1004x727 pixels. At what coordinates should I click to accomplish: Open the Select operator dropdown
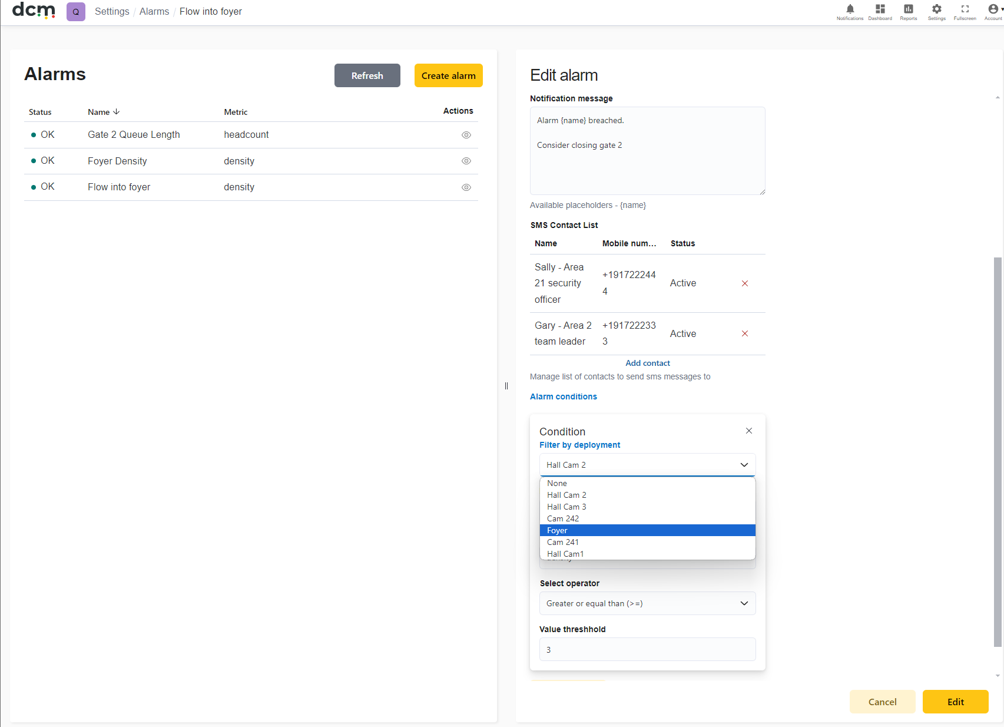tap(647, 603)
